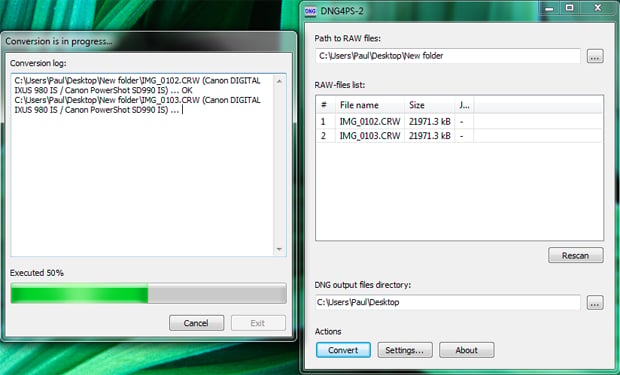The image size is (620, 375).
Task: Click the 21971.3 kB size of IMG_0102.CRW
Action: tap(429, 121)
